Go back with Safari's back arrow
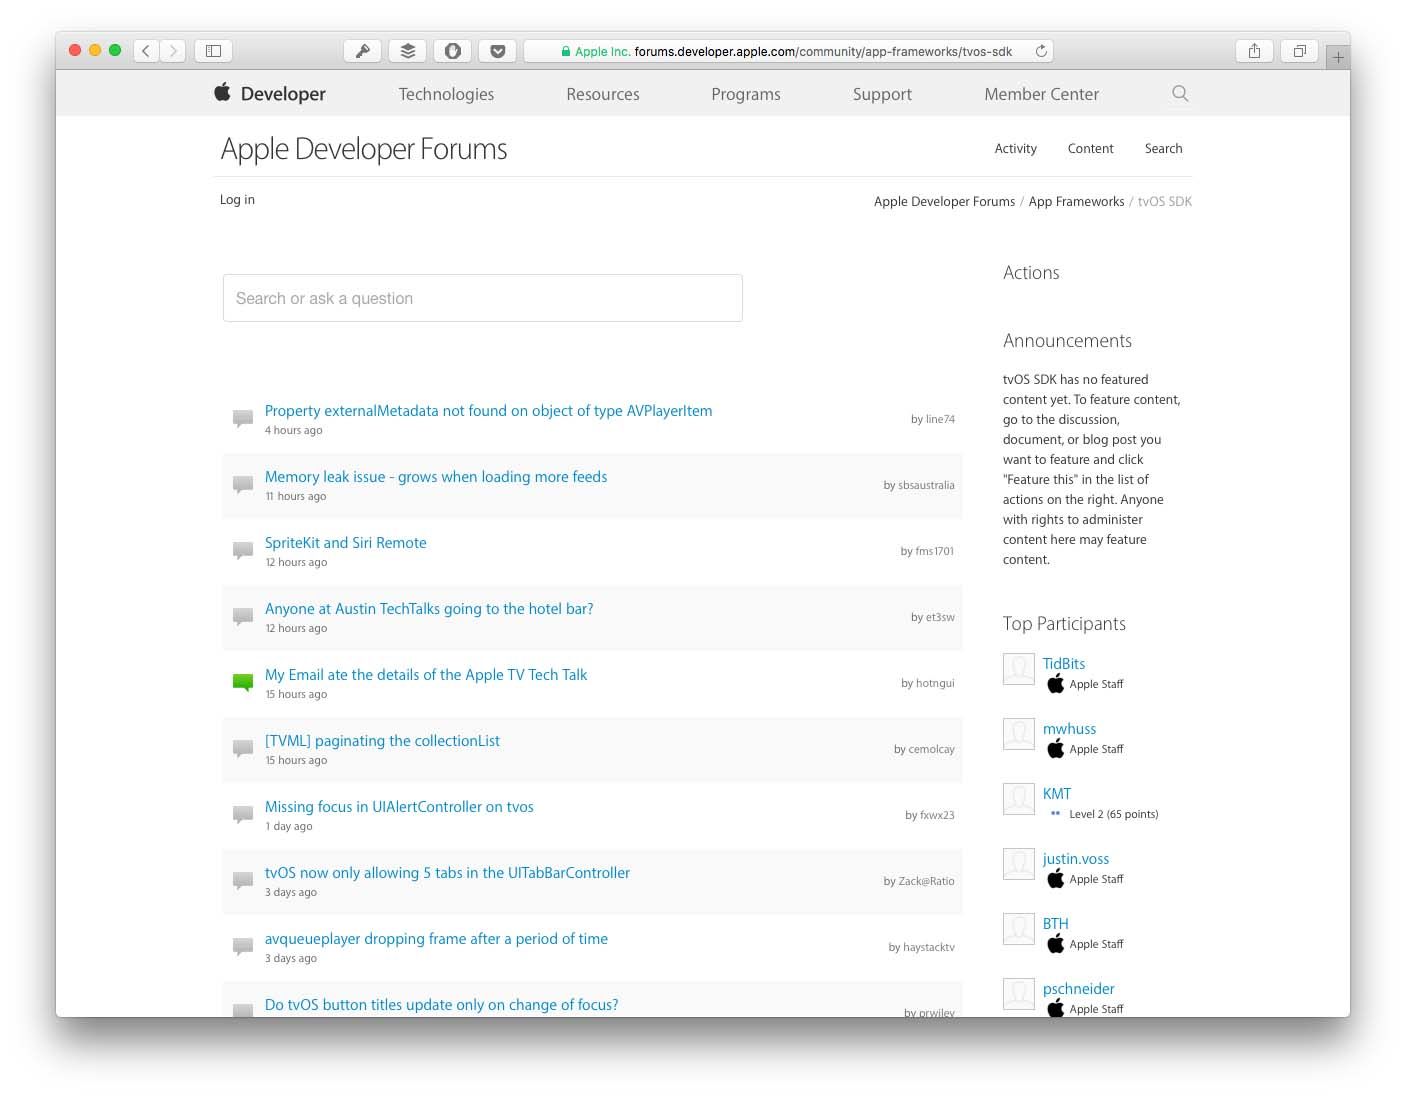This screenshot has height=1097, width=1406. [x=146, y=51]
